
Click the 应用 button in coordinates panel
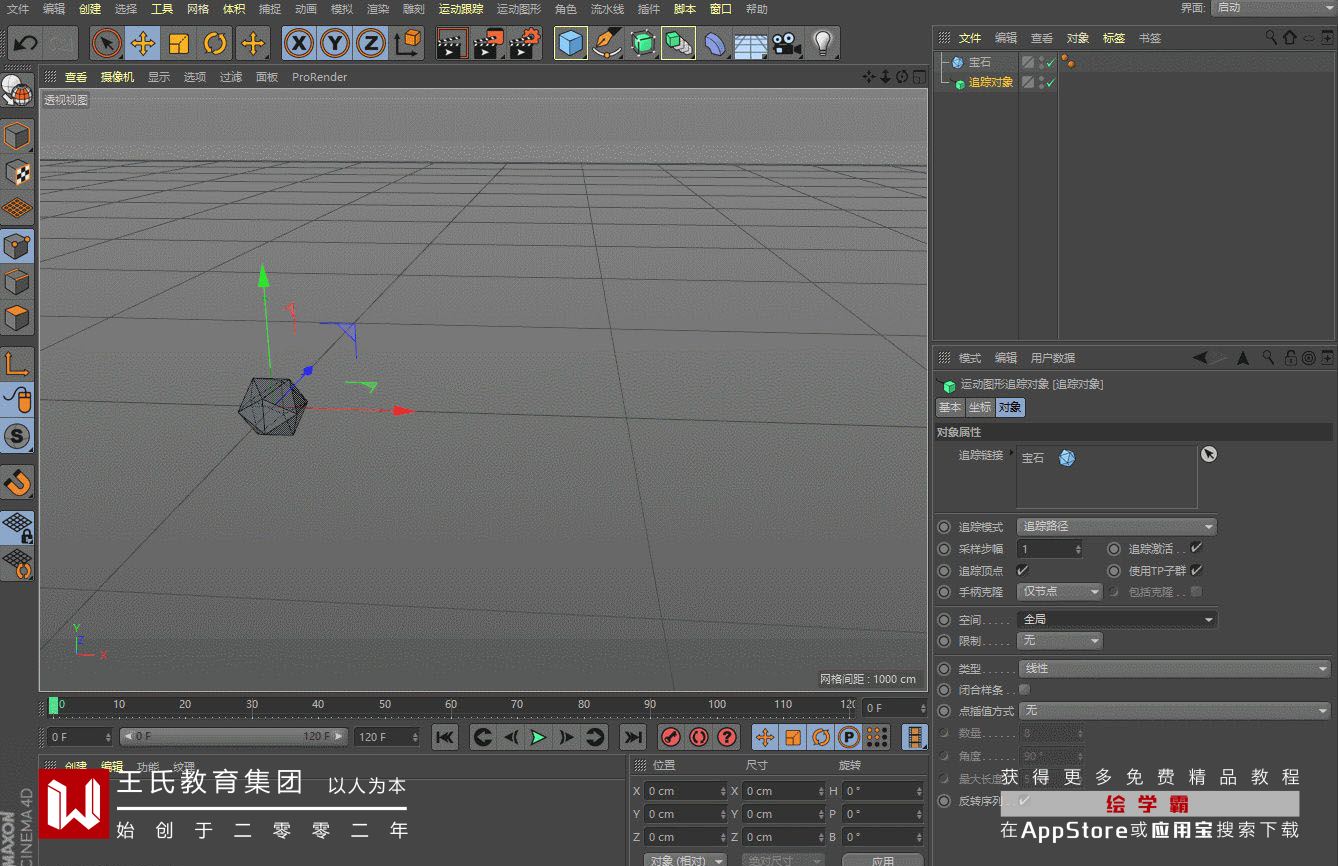883,860
